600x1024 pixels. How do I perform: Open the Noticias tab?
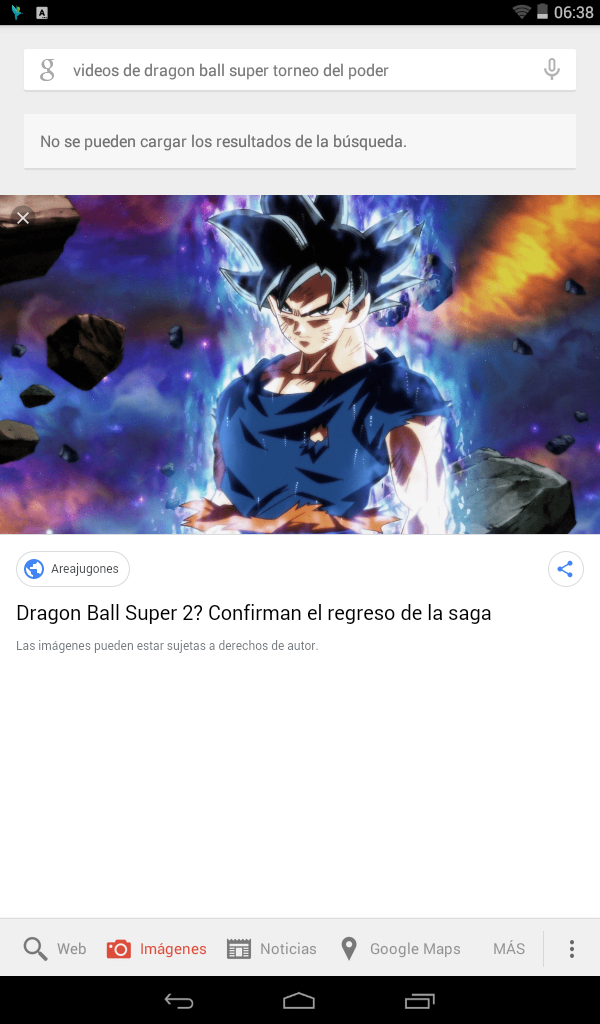coord(271,948)
